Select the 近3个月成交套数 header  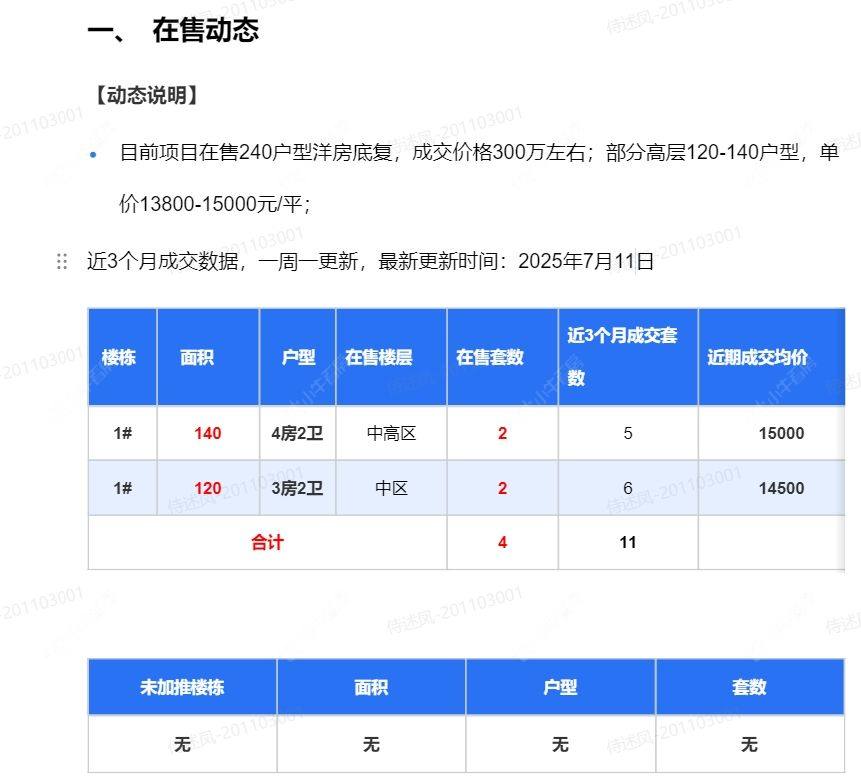click(x=628, y=356)
